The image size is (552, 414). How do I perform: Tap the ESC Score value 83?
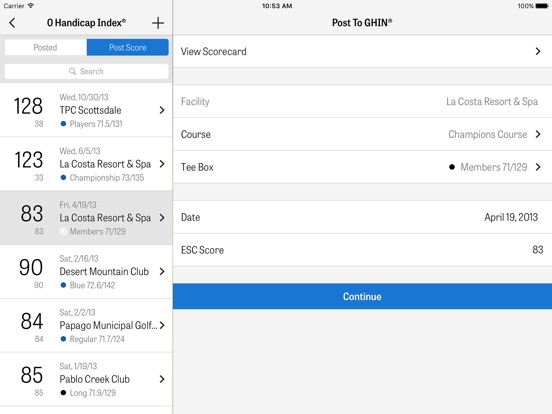[x=537, y=250]
